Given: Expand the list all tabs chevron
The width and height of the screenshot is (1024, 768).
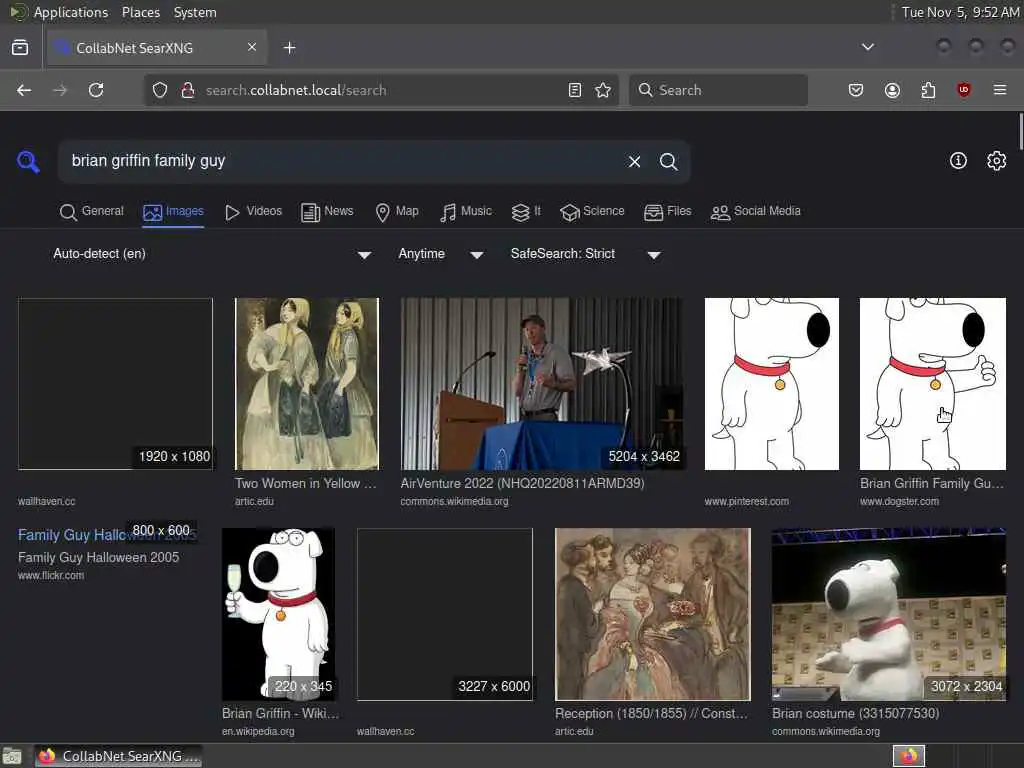Looking at the screenshot, I should [x=868, y=47].
